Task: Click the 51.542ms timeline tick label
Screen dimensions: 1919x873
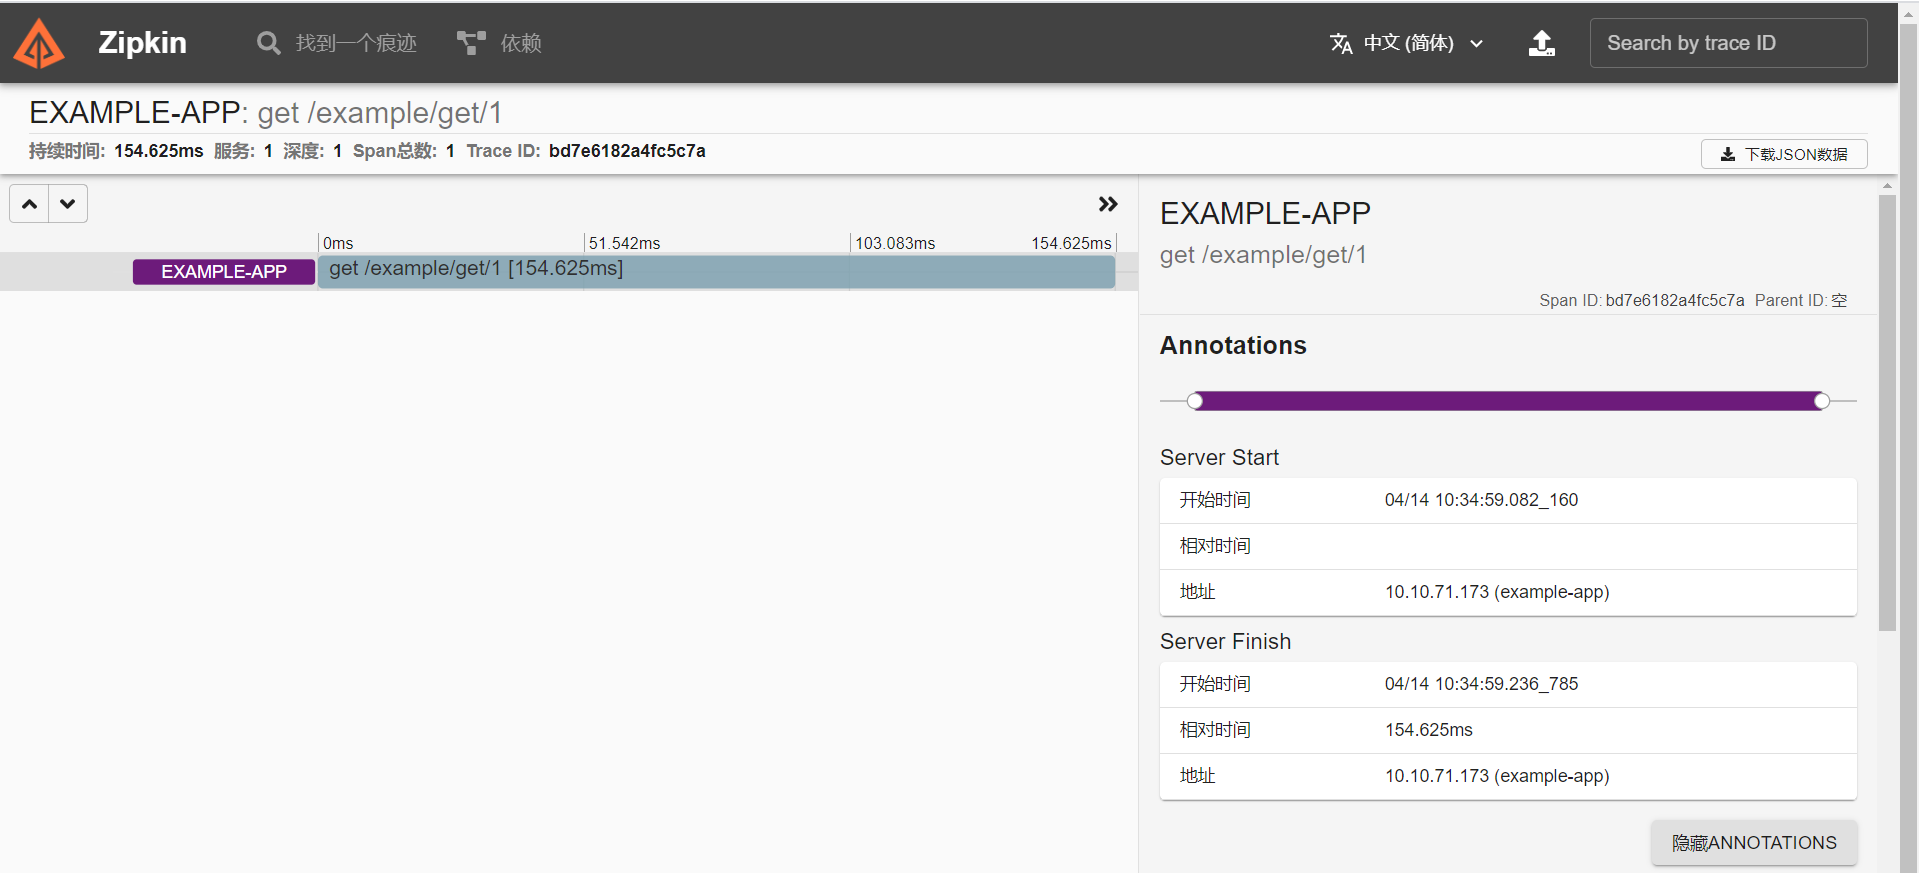Action: pos(624,243)
